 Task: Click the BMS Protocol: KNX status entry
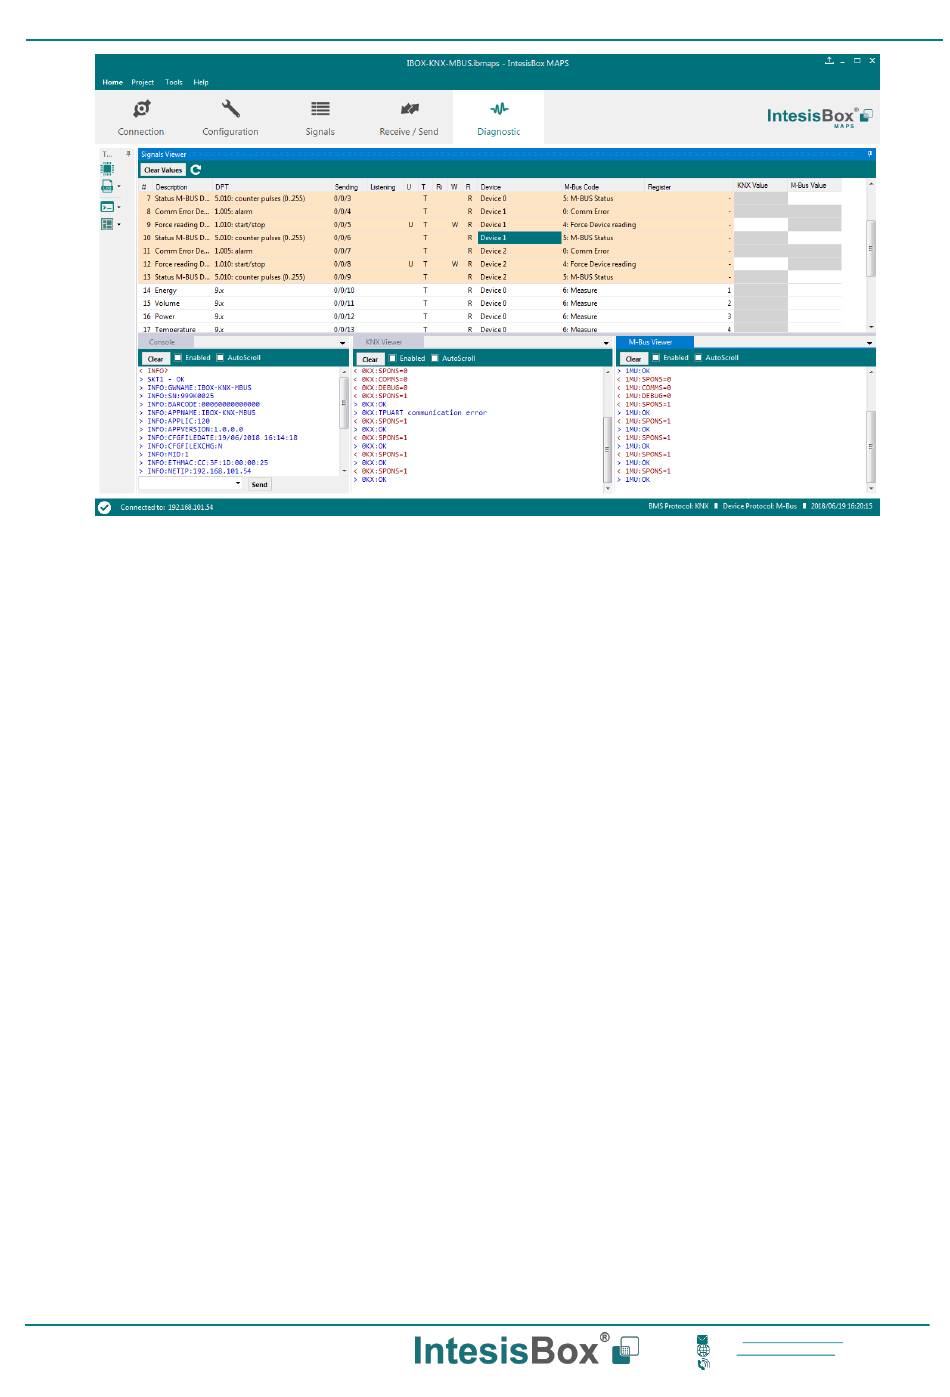coord(678,507)
